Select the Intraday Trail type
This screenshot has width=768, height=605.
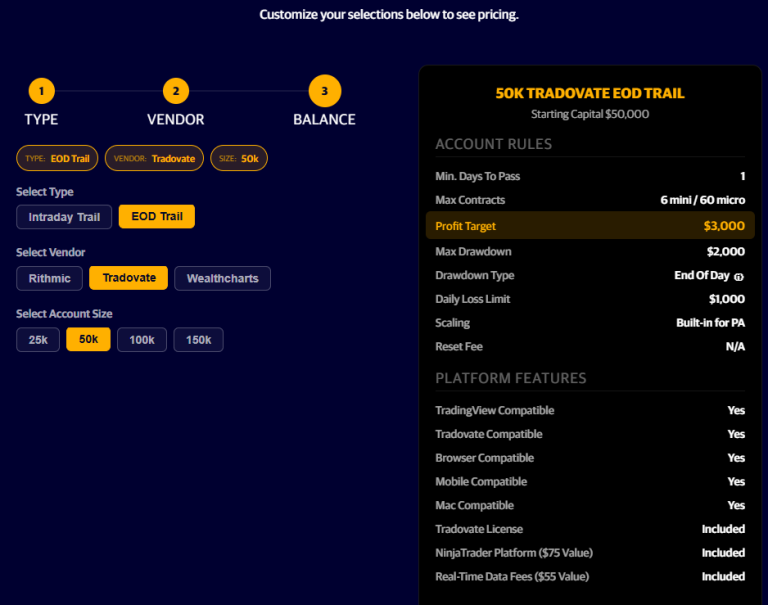pos(64,217)
